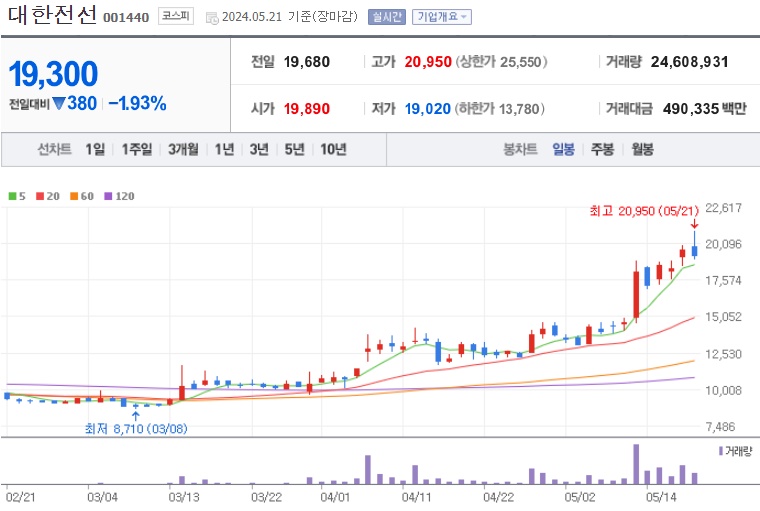Image resolution: width=760 pixels, height=511 pixels.
Task: Open the 기업개요 dropdown
Action: (x=442, y=17)
